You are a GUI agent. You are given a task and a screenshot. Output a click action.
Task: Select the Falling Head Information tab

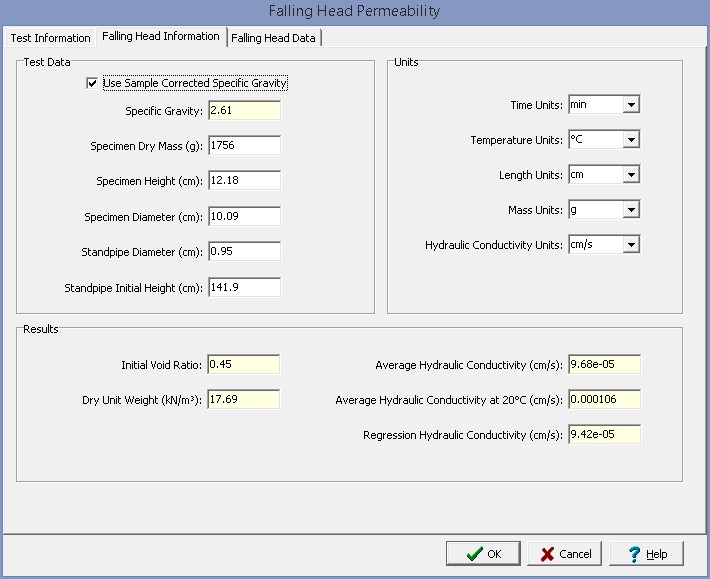point(160,37)
